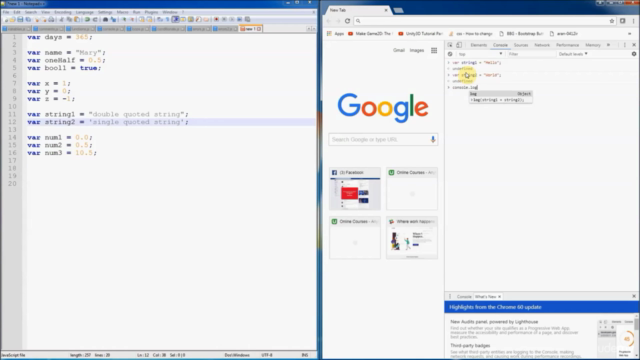
Task: Open a new Chrome tab
Action: [x=398, y=10]
